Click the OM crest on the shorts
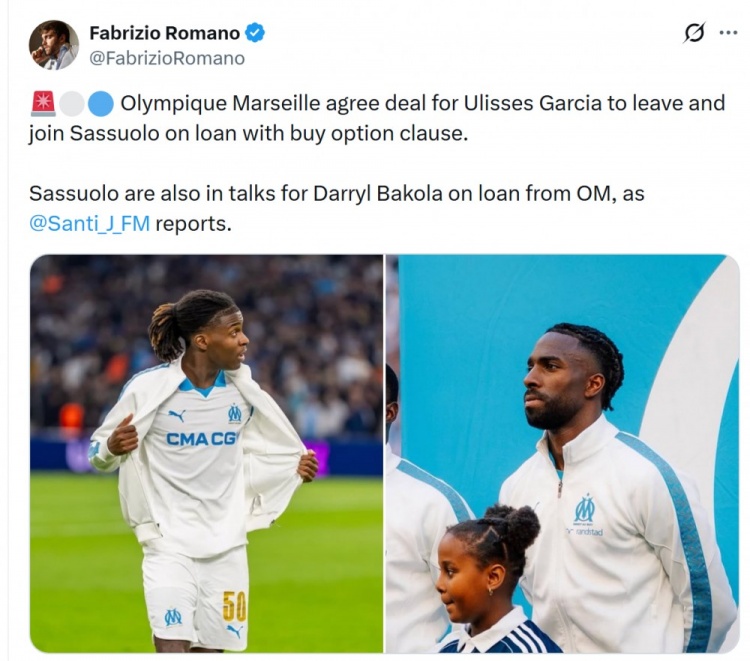 173,617
